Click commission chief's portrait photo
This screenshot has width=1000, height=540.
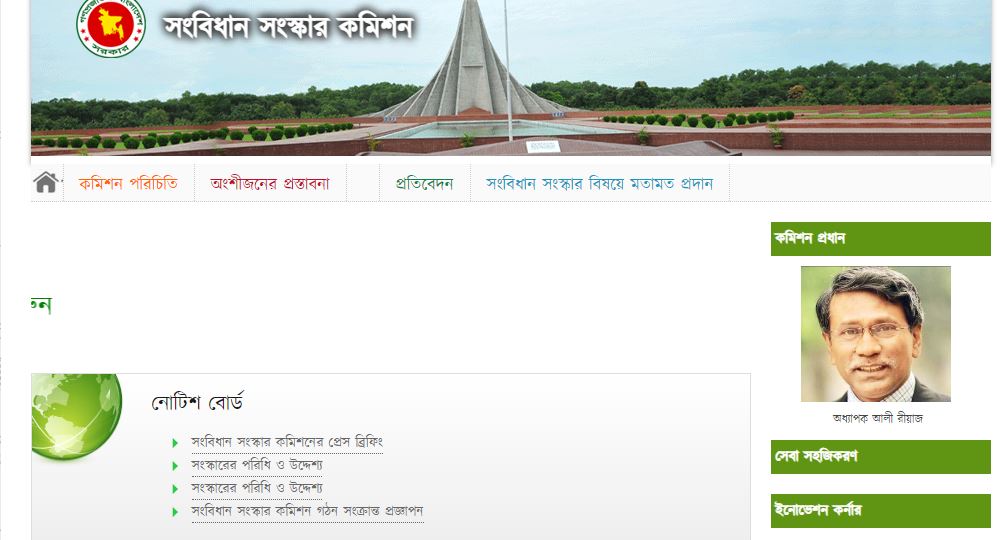tap(876, 334)
